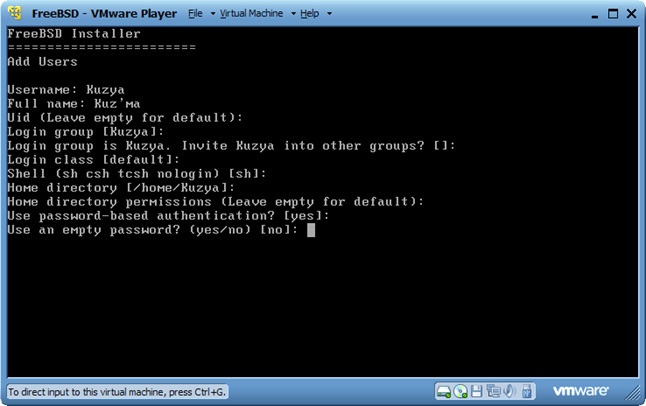Click the CD/DVD drive status icon
Viewport: 646px width, 406px height.
pyautogui.click(x=461, y=390)
